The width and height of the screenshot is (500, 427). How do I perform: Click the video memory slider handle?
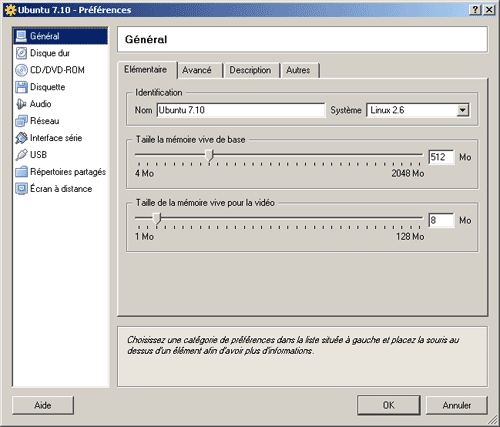coord(157,219)
